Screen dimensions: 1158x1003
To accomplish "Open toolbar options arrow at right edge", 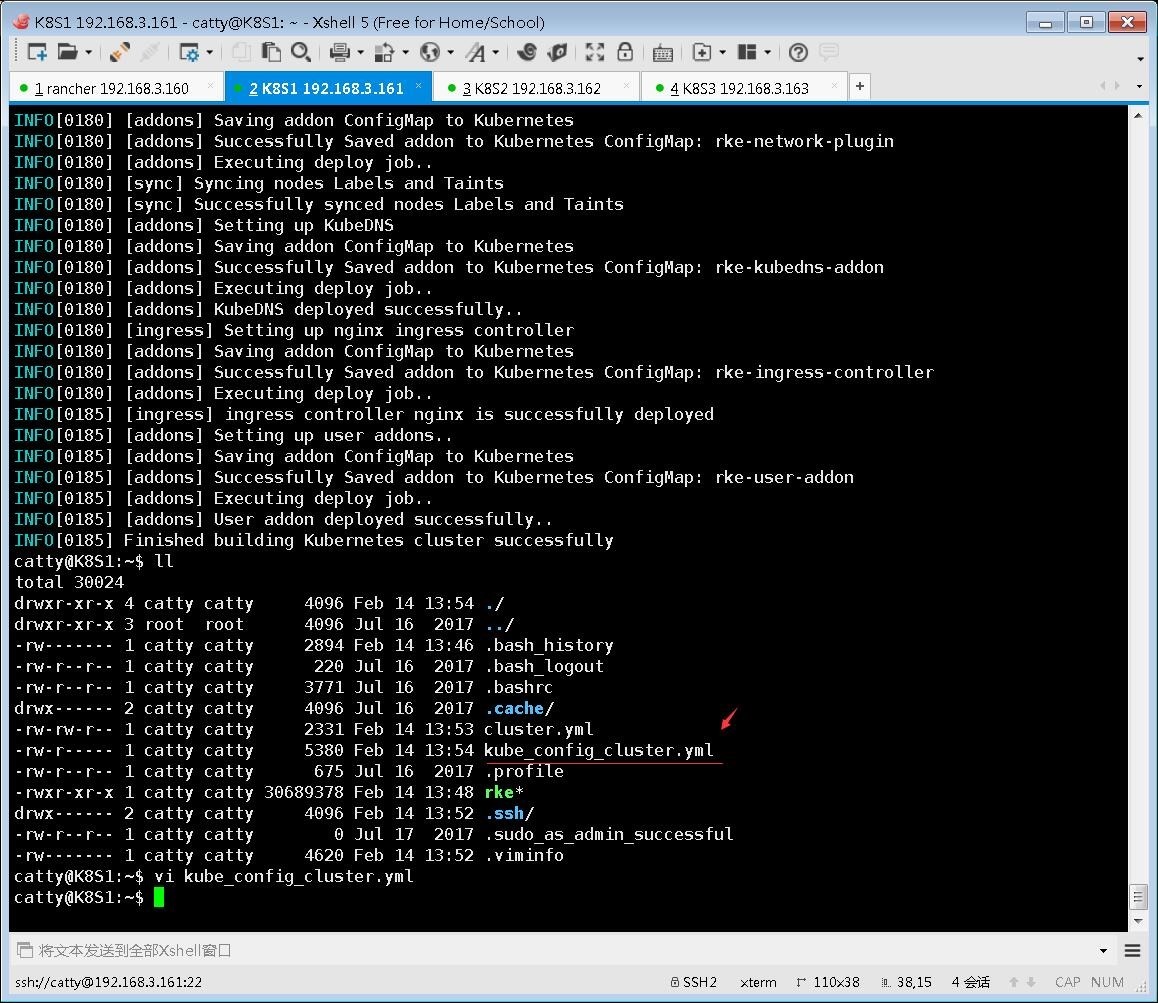I will click(1140, 58).
